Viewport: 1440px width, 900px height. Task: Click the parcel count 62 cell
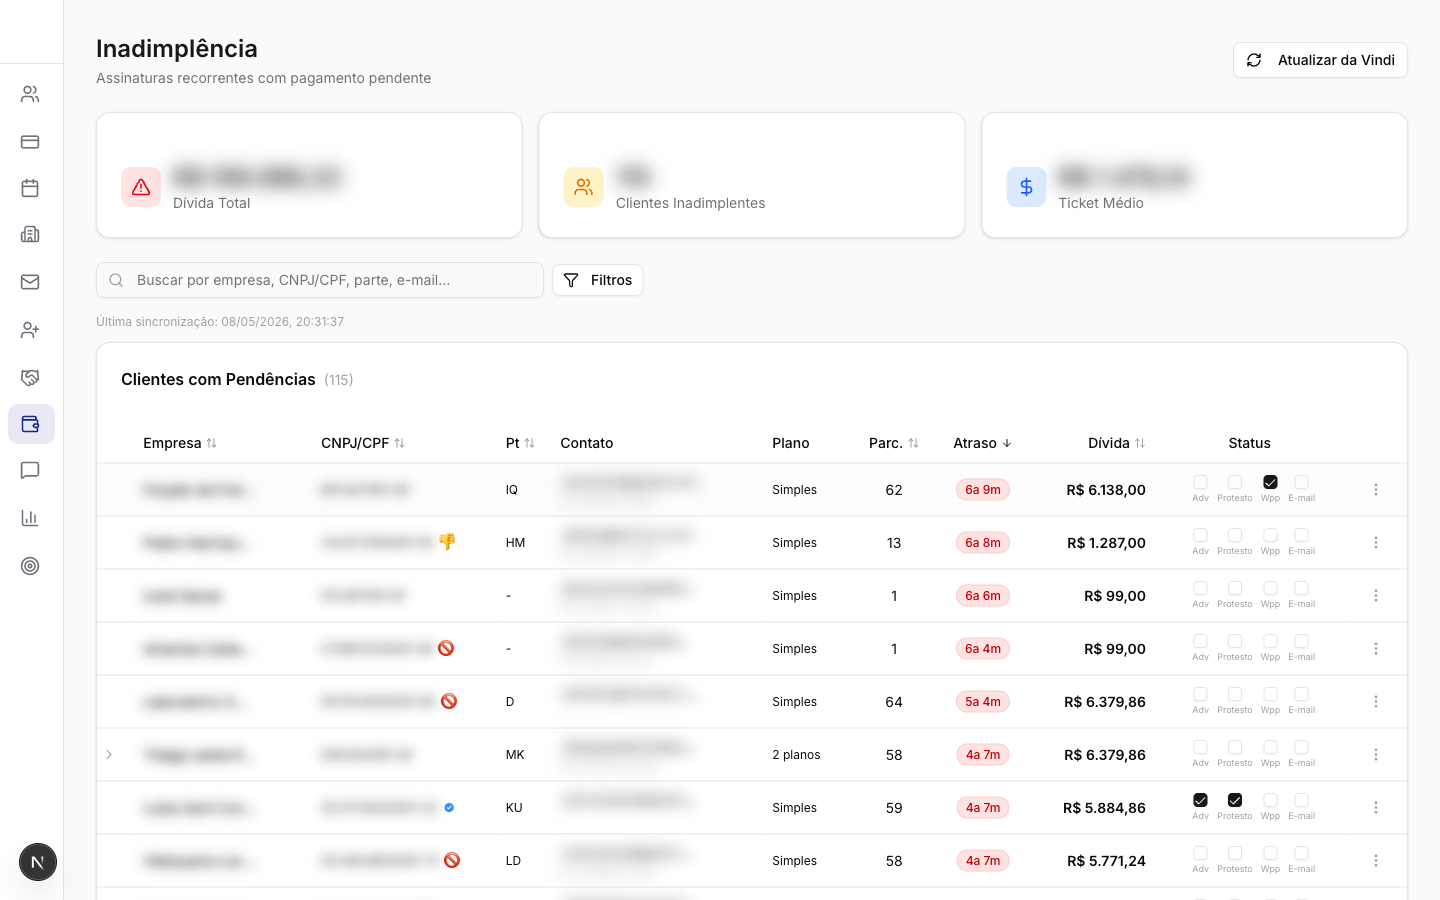(x=894, y=490)
